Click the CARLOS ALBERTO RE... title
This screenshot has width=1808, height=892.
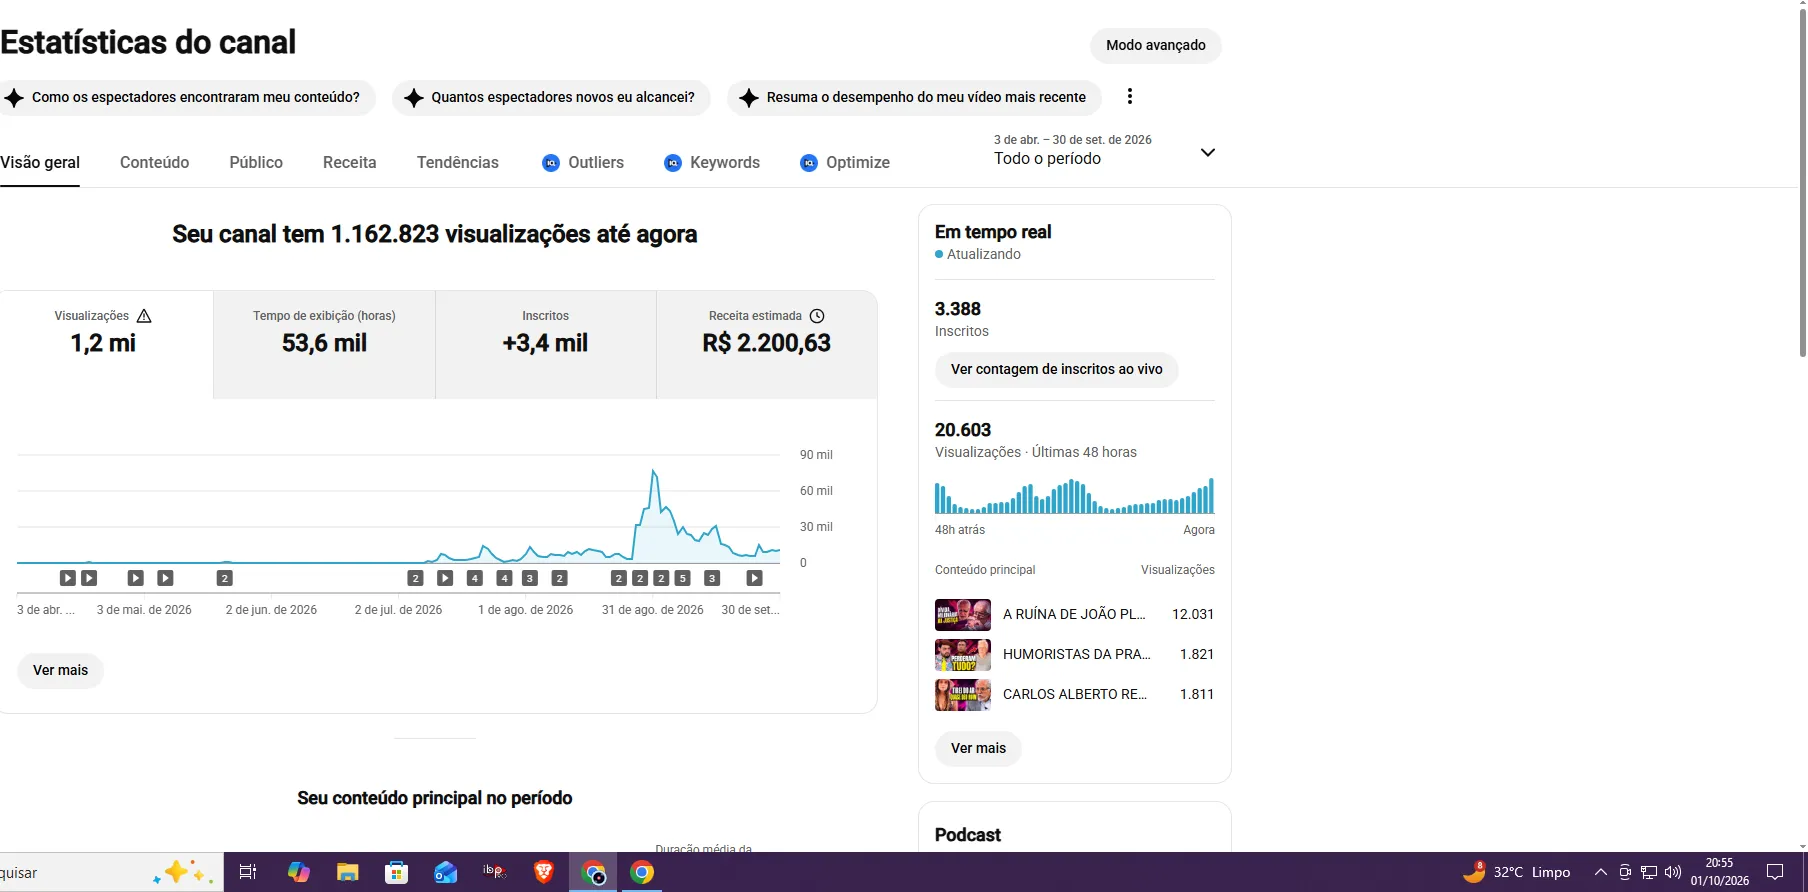tap(1075, 694)
